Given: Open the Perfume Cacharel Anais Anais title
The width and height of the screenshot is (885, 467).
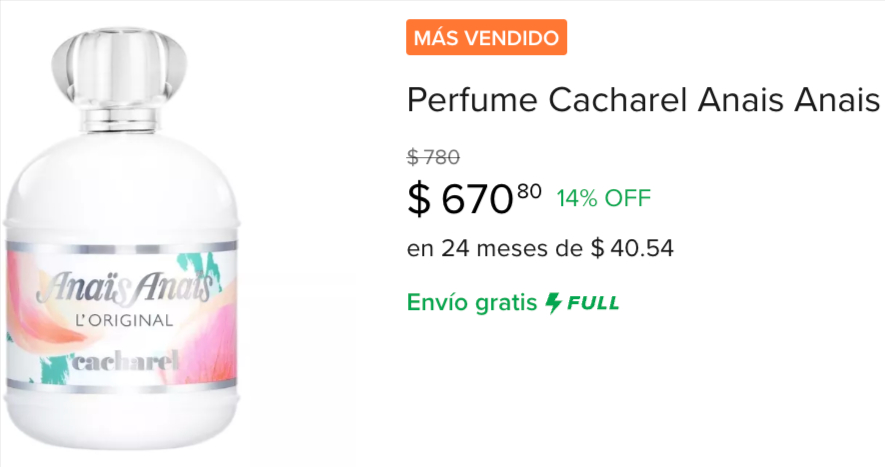Looking at the screenshot, I should tap(643, 100).
